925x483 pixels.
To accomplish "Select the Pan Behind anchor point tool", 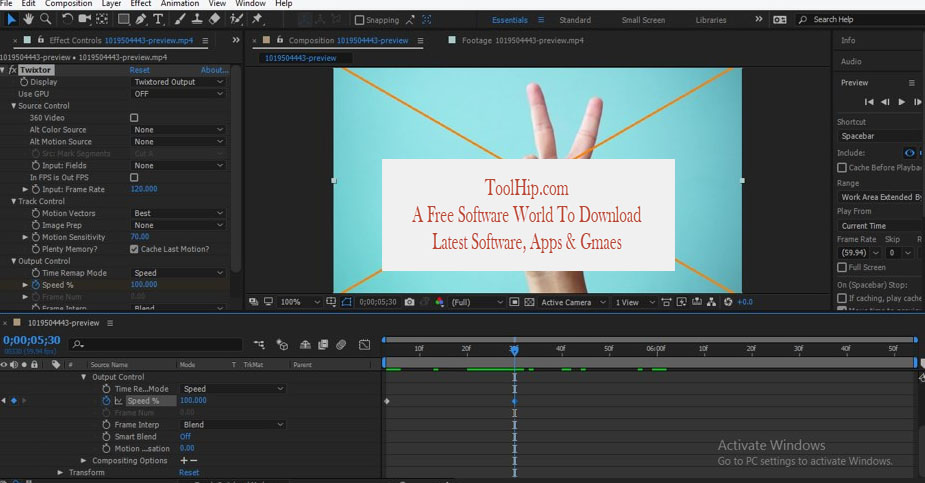I will [102, 19].
